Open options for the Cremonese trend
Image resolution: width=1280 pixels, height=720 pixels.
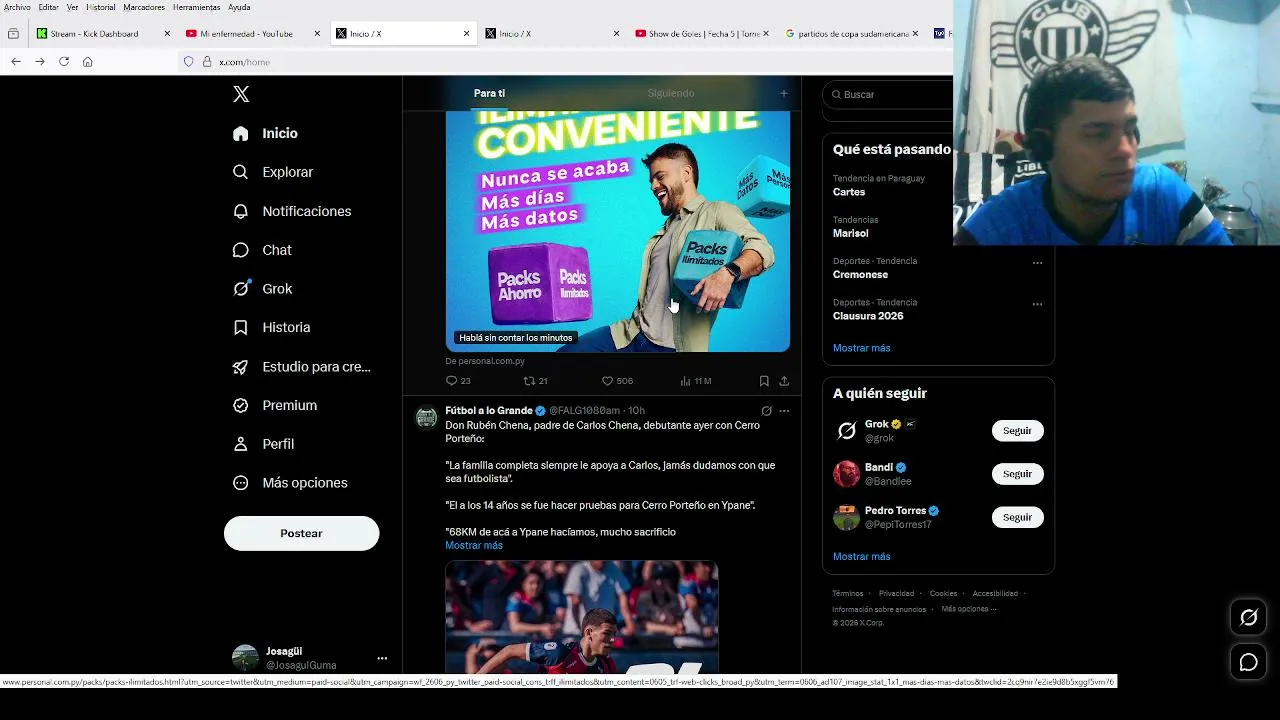(1037, 263)
